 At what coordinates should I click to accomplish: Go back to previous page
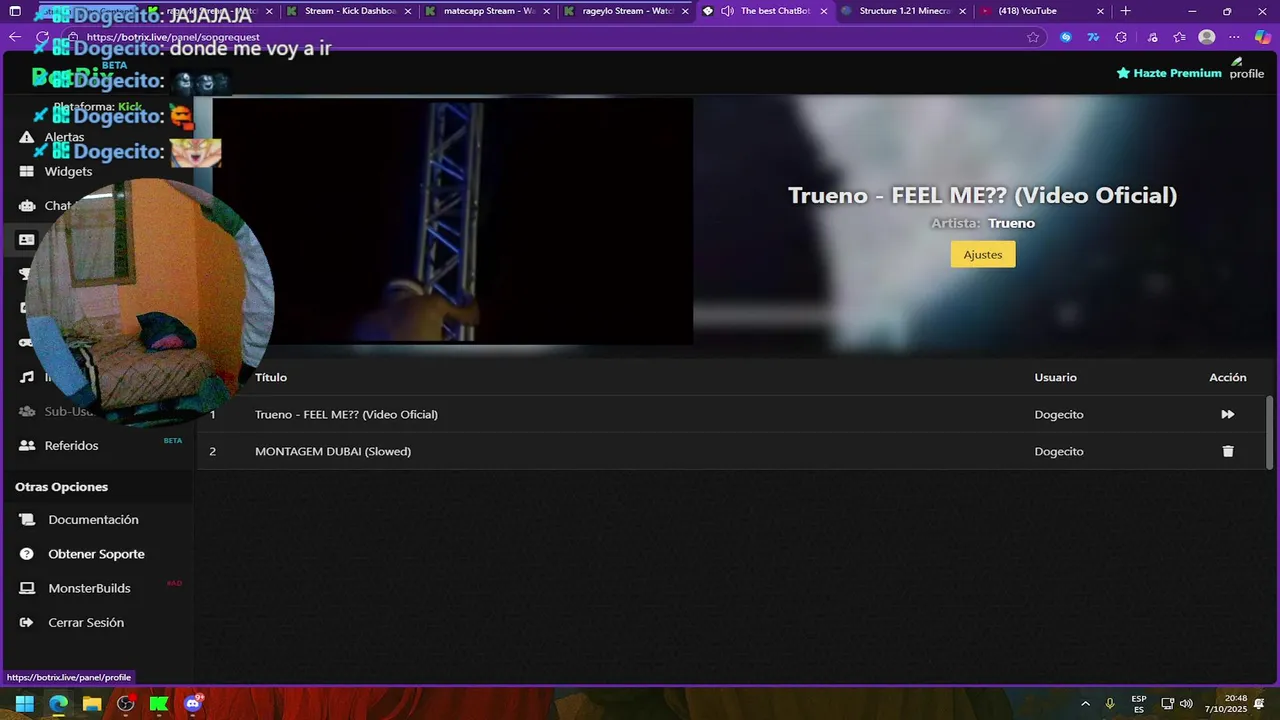[x=15, y=37]
